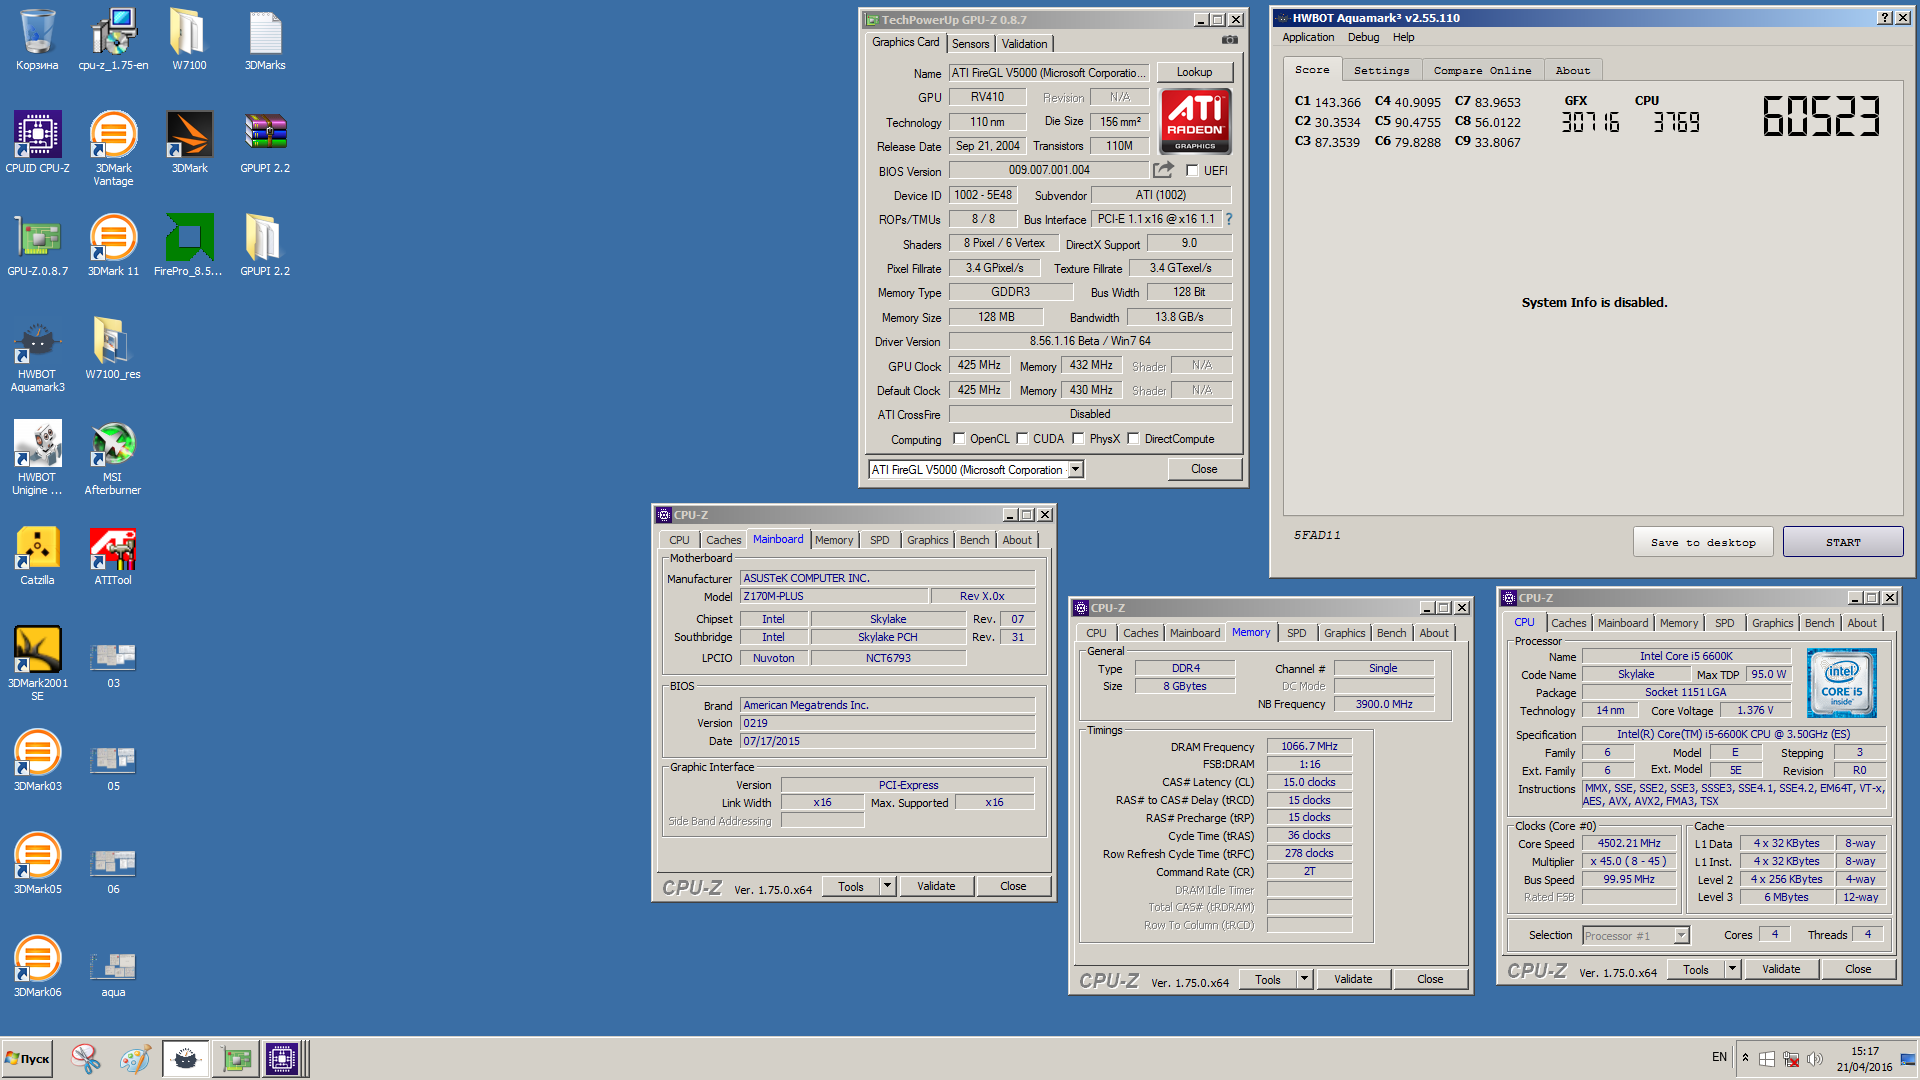Click the Snipping Tool taskbar icon
This screenshot has height=1080, width=1920.
pyautogui.click(x=85, y=1058)
